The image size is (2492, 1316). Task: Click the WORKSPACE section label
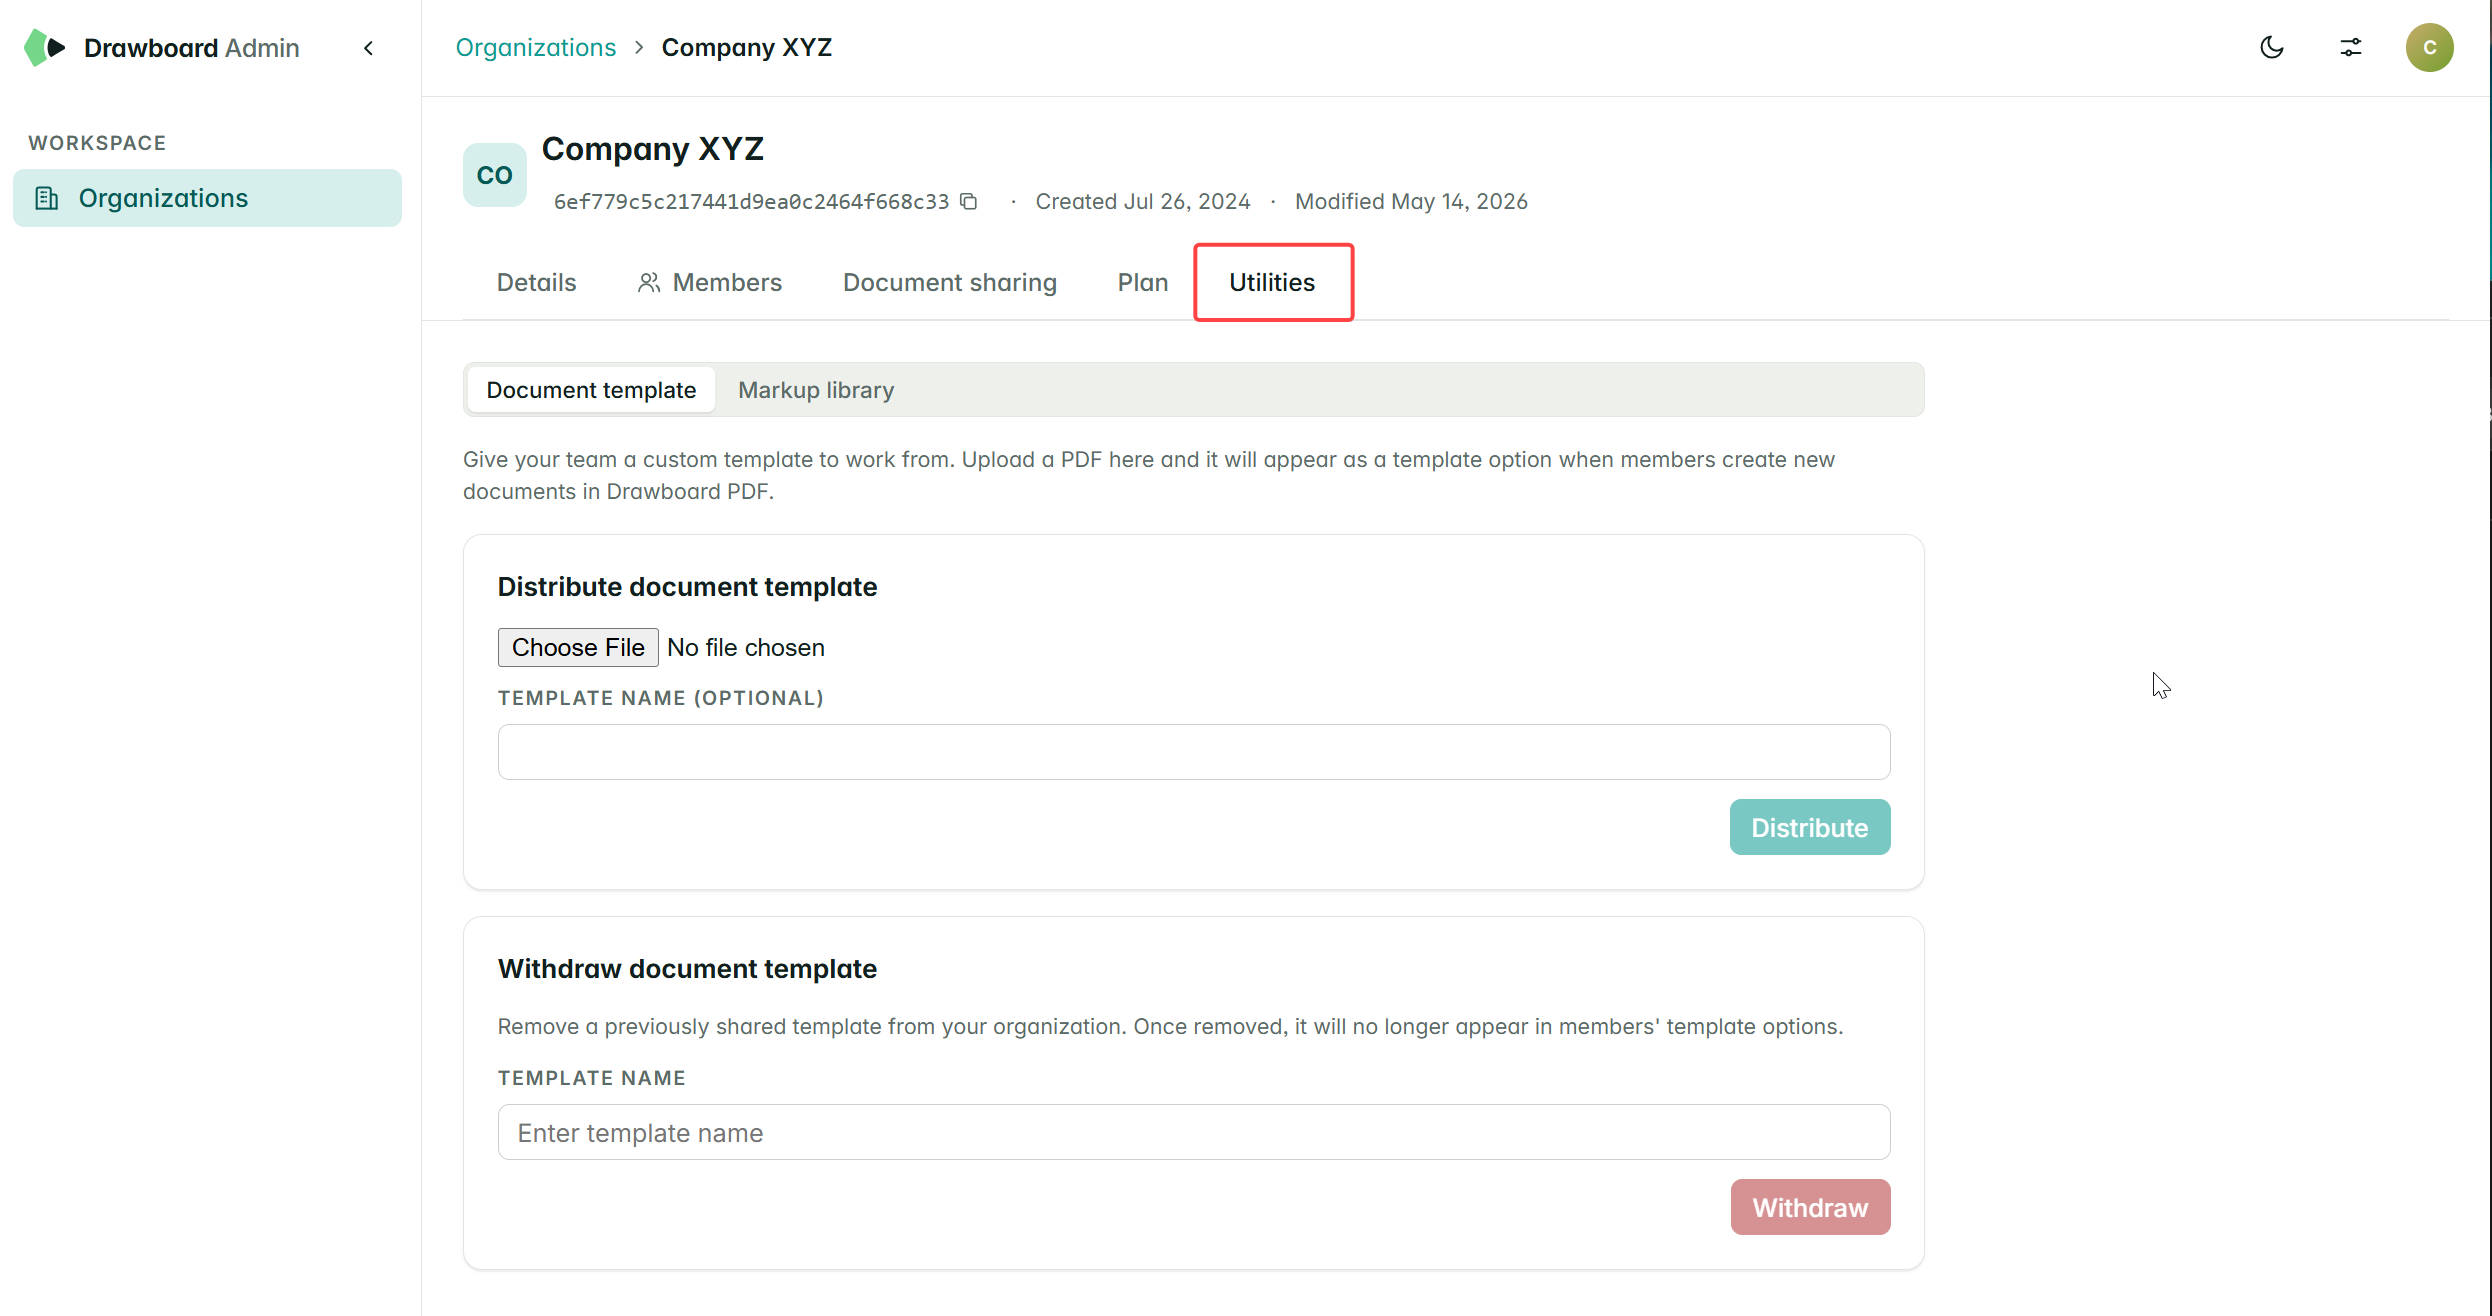point(97,143)
